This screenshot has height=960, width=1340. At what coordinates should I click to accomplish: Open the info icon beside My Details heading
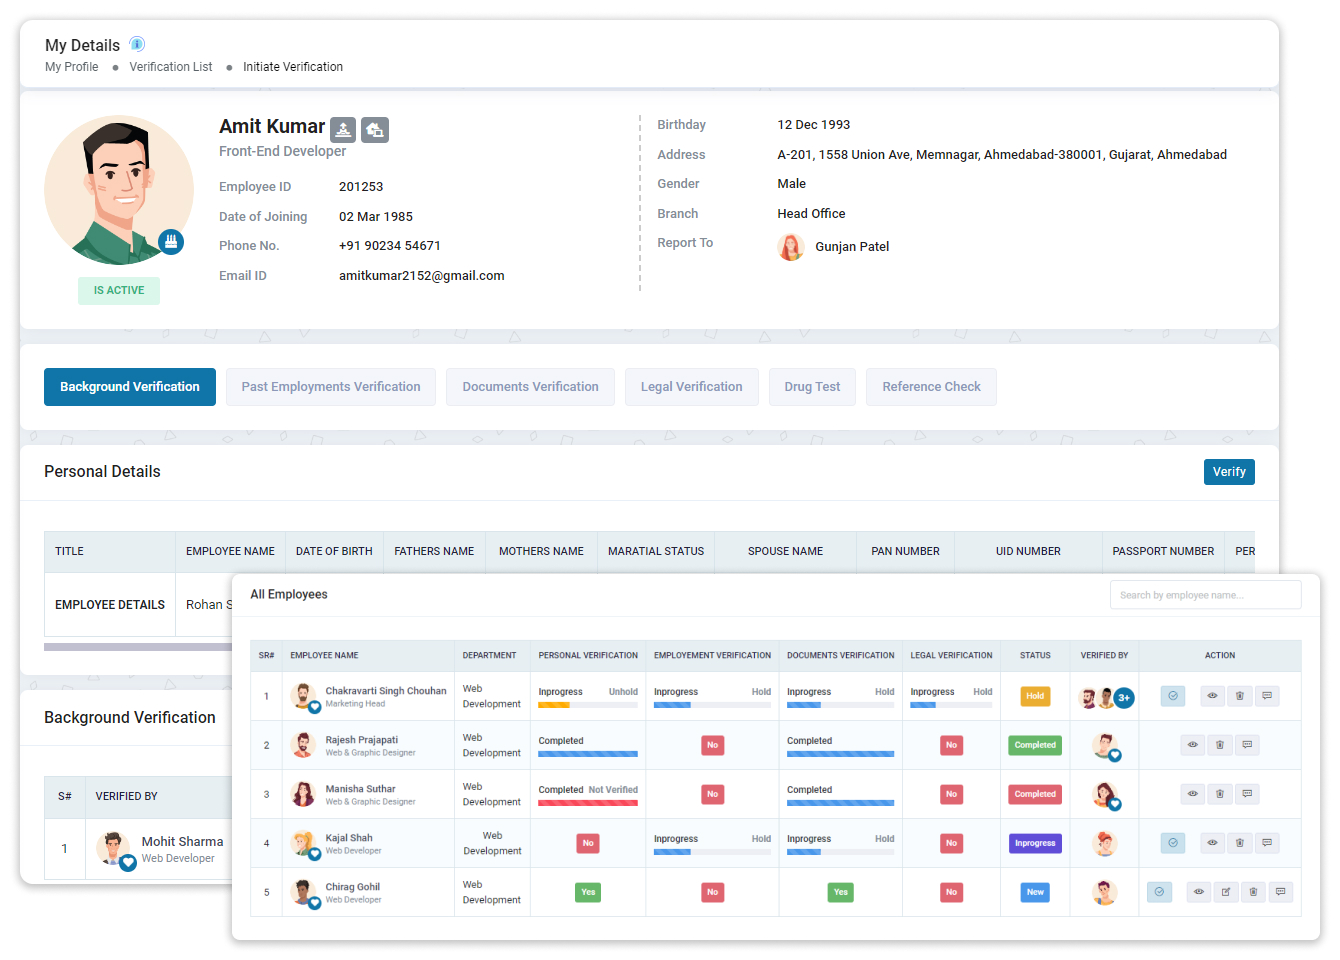pos(137,44)
